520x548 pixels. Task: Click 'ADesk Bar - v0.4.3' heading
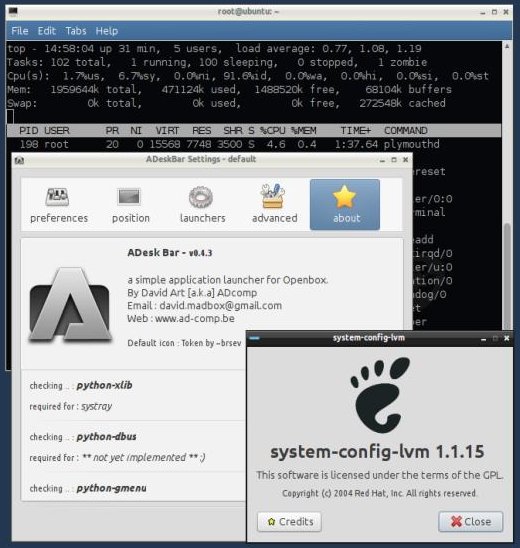[169, 253]
